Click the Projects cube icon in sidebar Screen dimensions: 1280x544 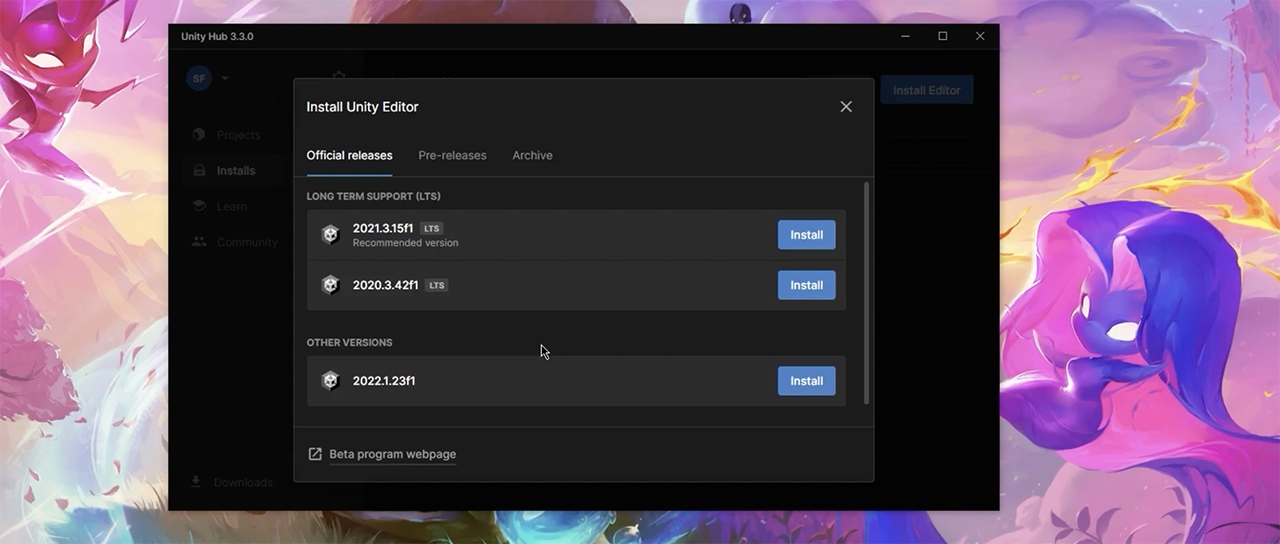tap(199, 135)
